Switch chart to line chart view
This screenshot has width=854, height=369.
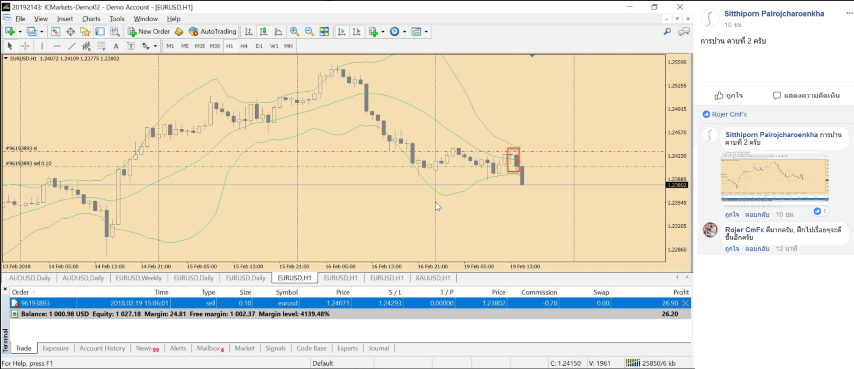(278, 32)
